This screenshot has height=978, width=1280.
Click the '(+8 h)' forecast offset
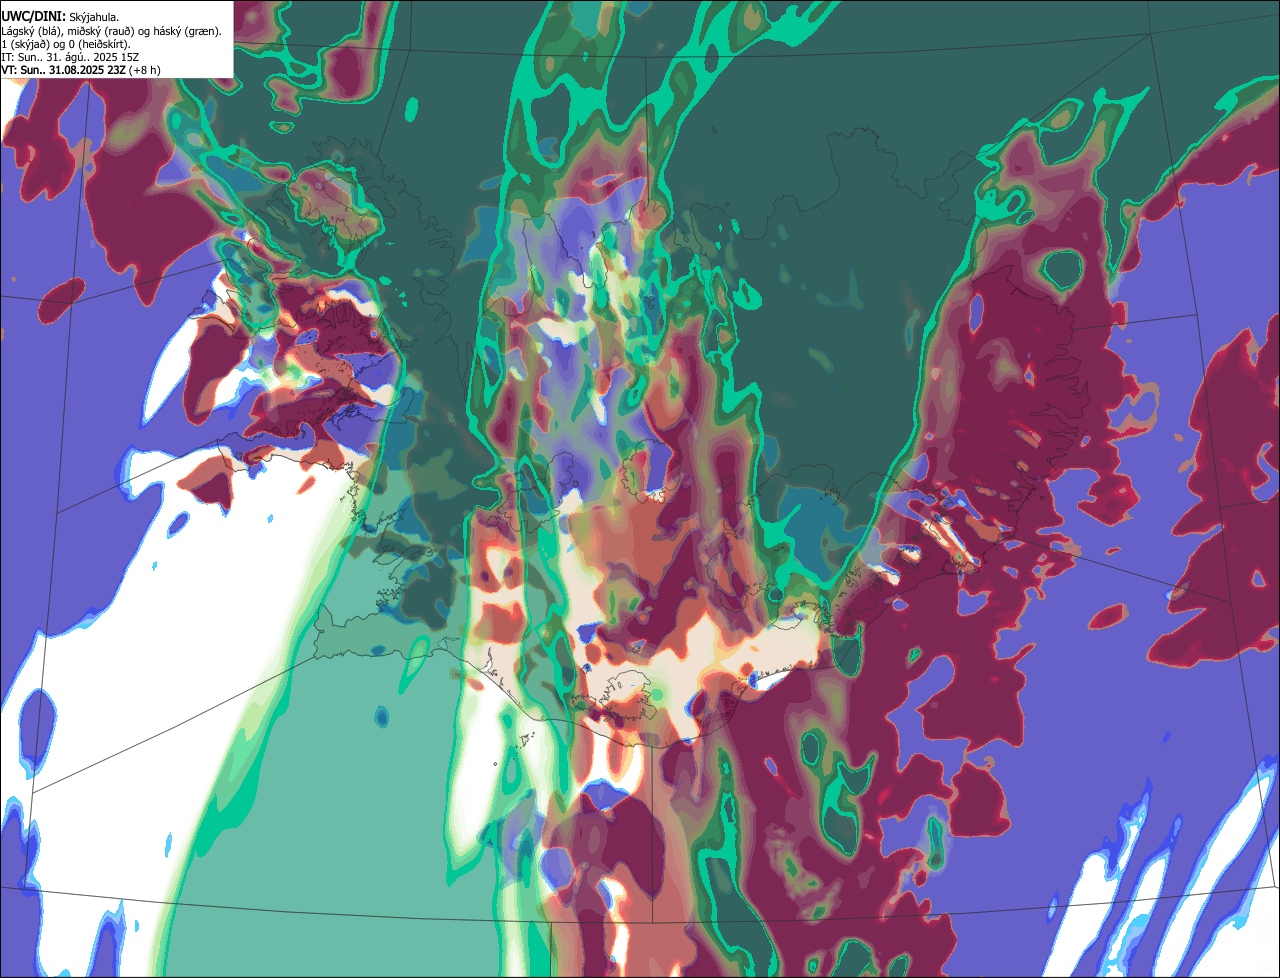click(x=144, y=70)
